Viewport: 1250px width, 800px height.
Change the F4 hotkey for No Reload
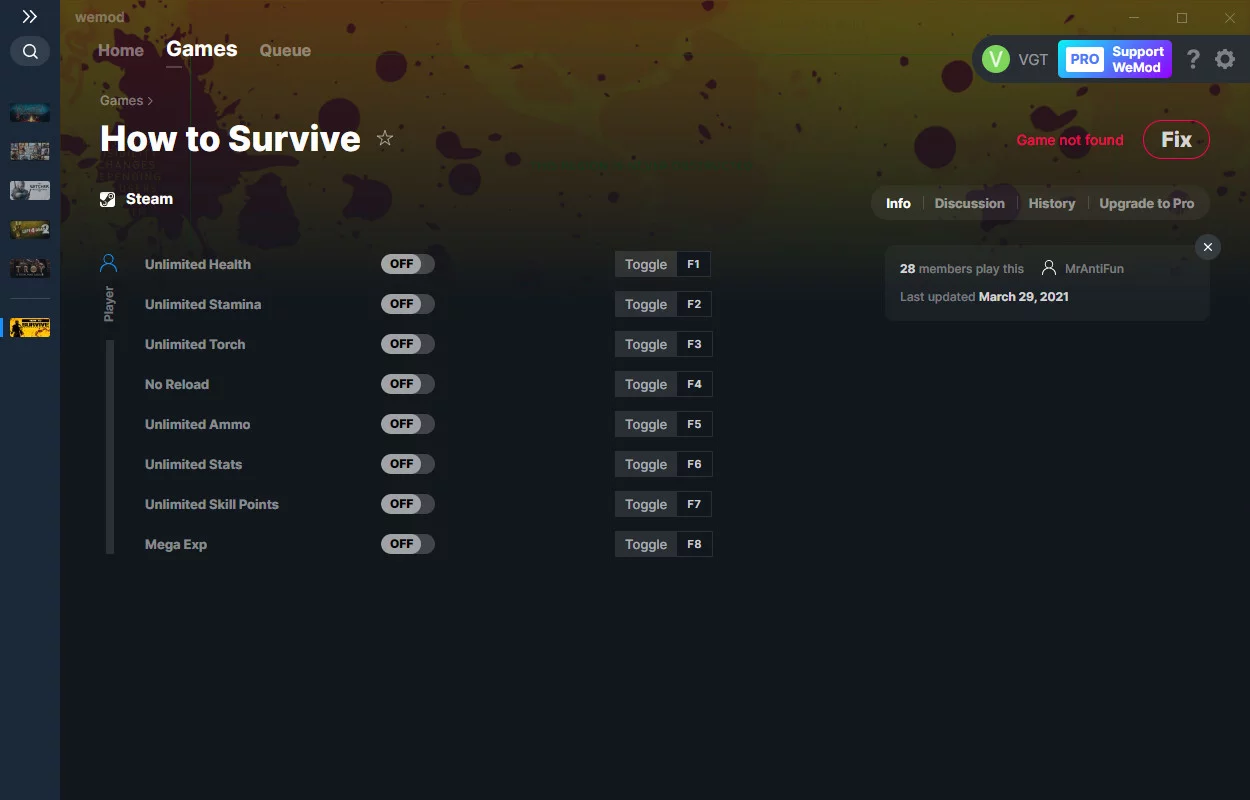[694, 384]
